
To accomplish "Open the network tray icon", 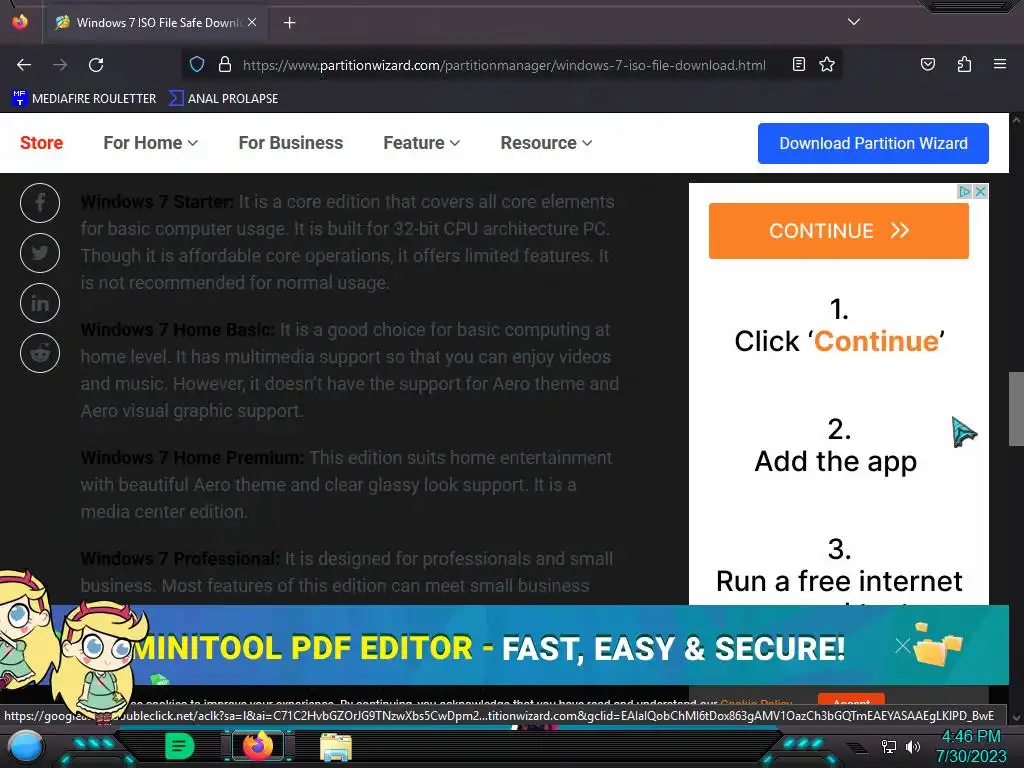I will [x=888, y=746].
